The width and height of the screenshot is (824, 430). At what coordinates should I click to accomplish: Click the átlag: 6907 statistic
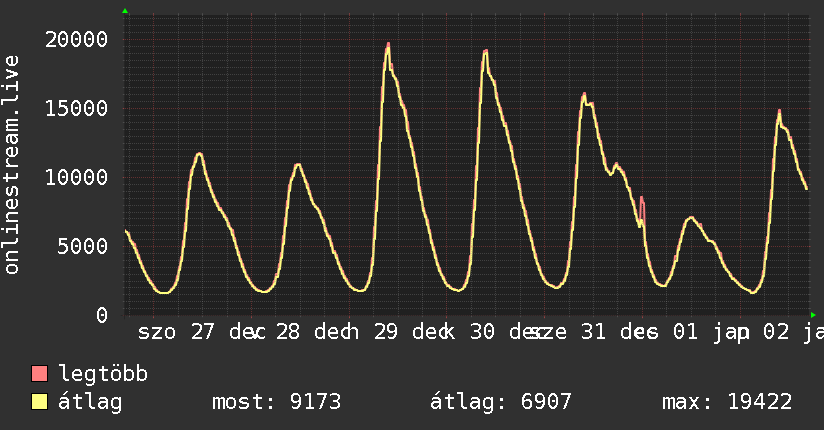[x=501, y=402]
